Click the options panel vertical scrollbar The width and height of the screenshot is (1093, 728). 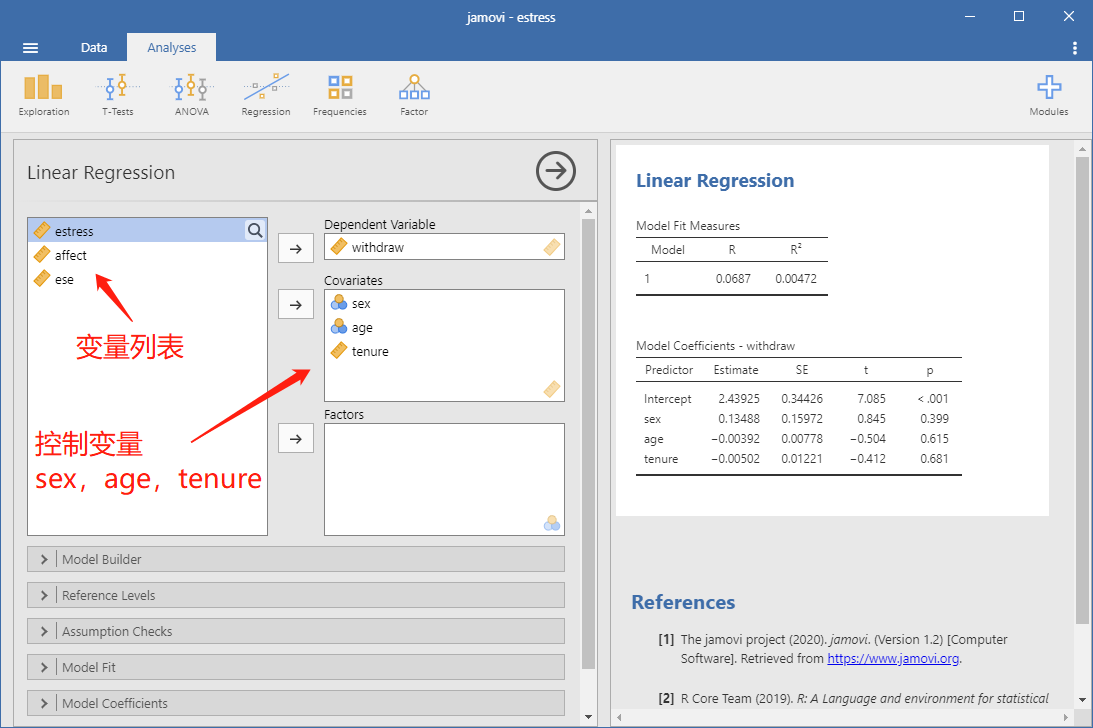tap(588, 443)
